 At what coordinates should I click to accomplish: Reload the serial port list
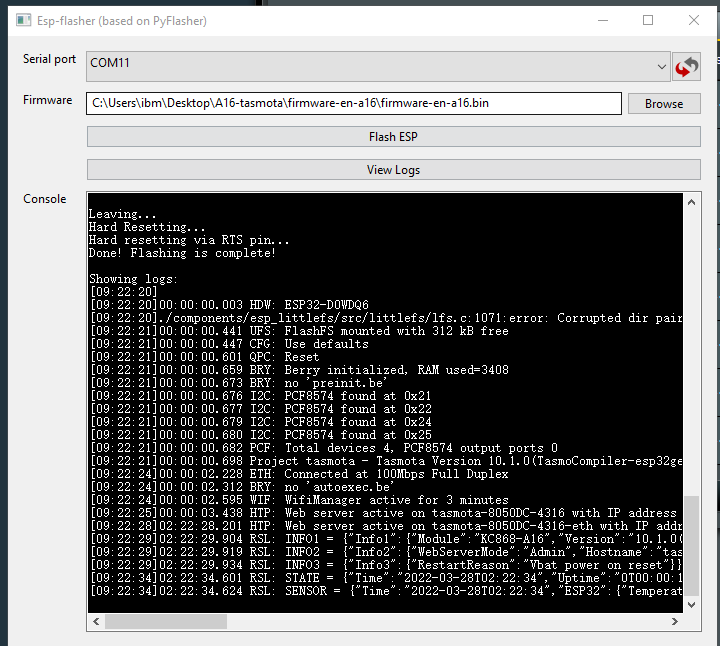tap(686, 66)
